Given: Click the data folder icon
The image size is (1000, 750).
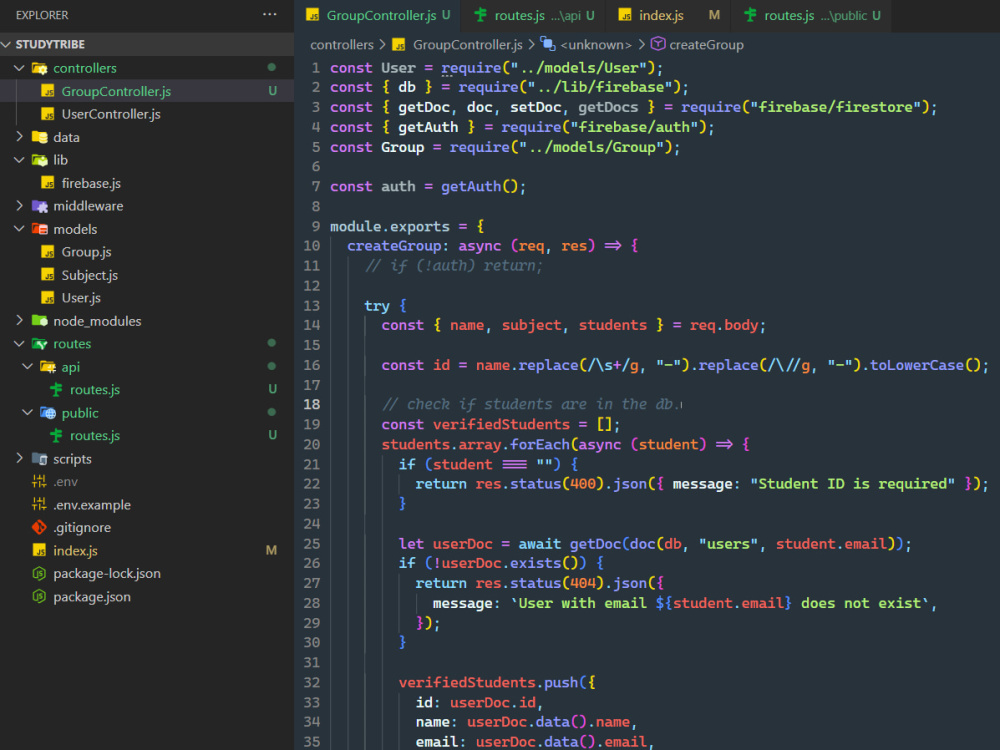Looking at the screenshot, I should (40, 136).
